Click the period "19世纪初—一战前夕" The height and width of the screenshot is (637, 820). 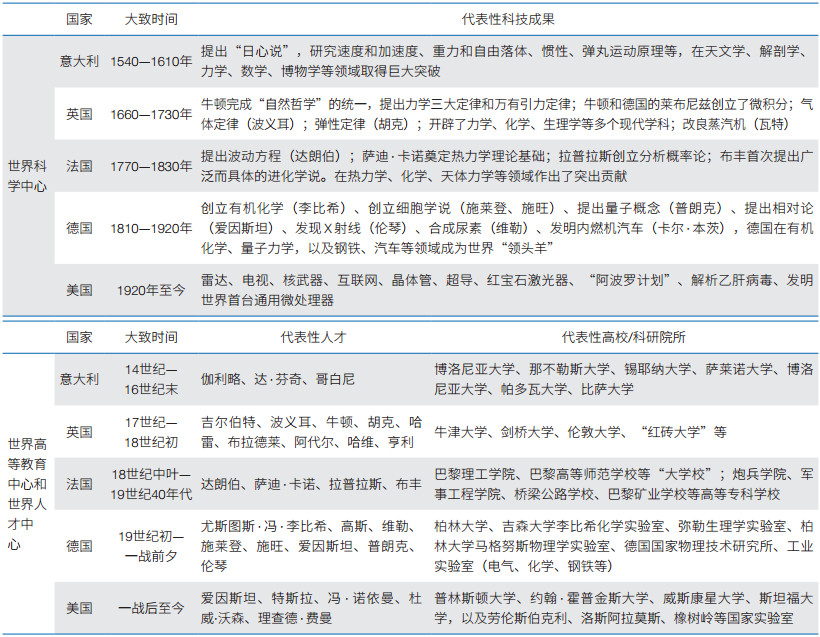[151, 546]
